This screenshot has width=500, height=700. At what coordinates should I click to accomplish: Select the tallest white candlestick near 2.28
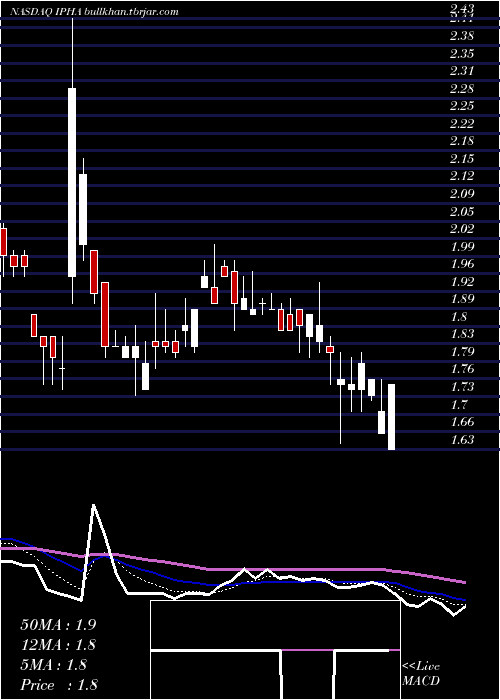coord(72,183)
